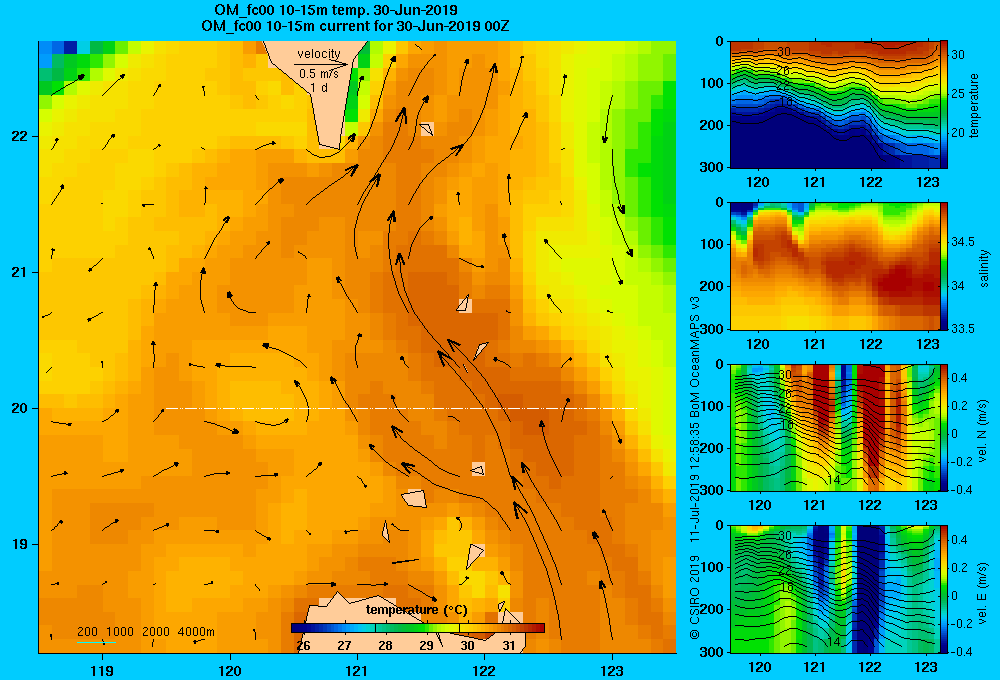Click the rotated 'vel. N (m/s)' label
Image resolution: width=1000 pixels, height=680 pixels.
click(983, 431)
